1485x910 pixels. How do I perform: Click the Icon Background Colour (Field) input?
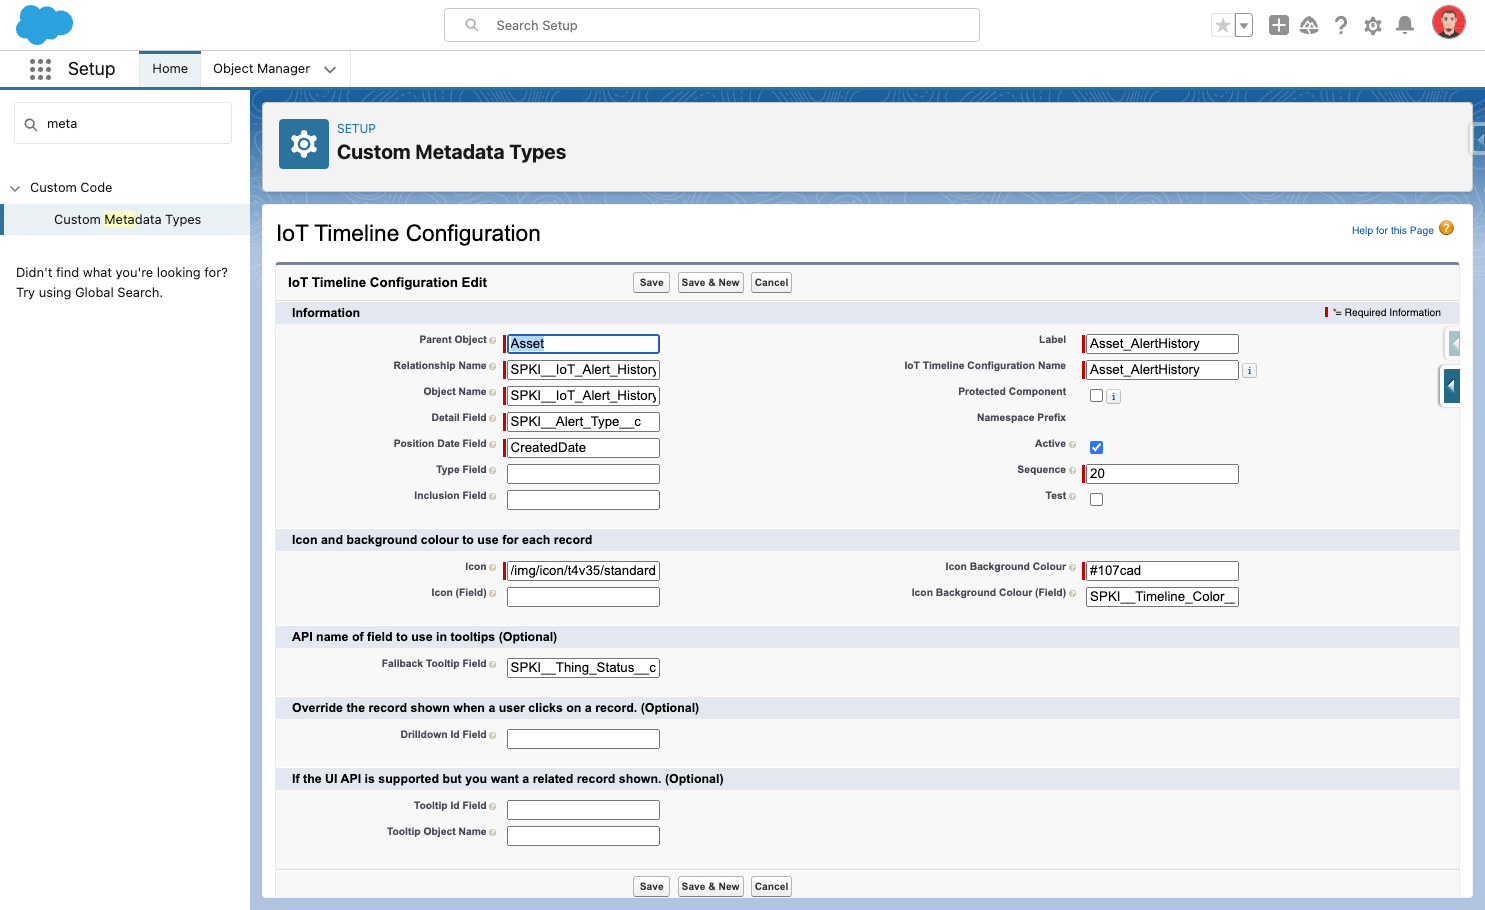tap(1162, 597)
